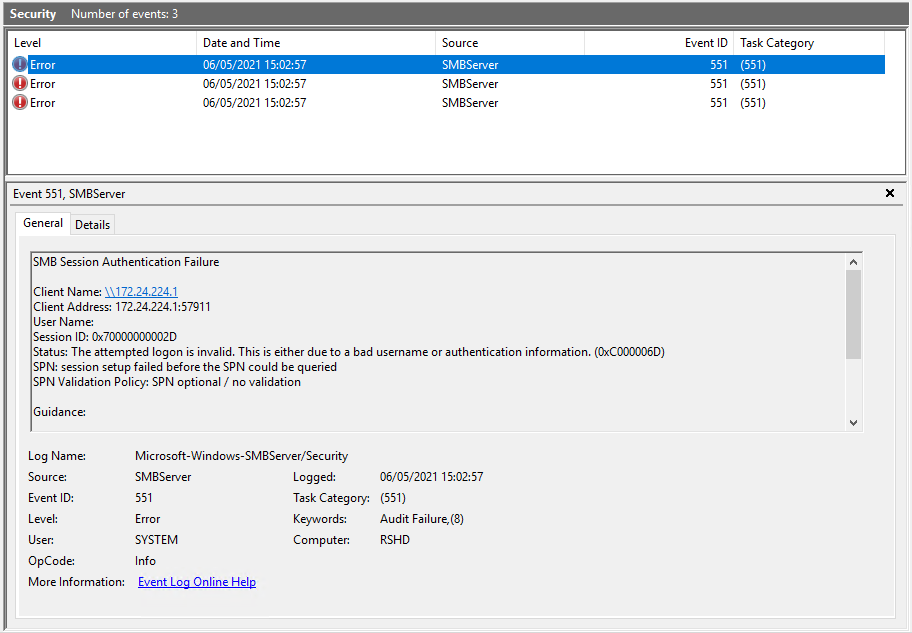Click the 'Session ID: 0x70000000002D' line
This screenshot has height=633, width=912.
click(x=105, y=337)
